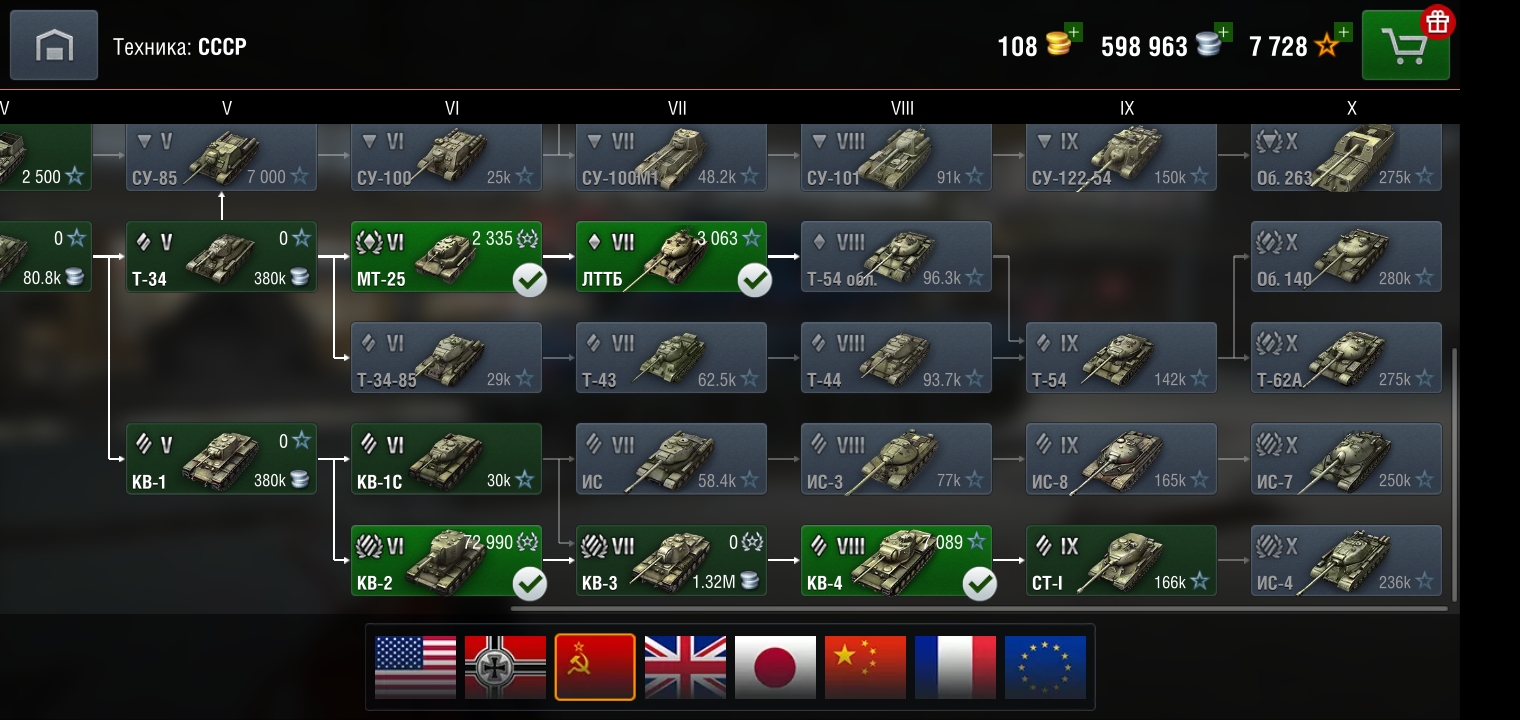The height and width of the screenshot is (720, 1520).
Task: Switch to the China flag nation
Action: click(865, 667)
